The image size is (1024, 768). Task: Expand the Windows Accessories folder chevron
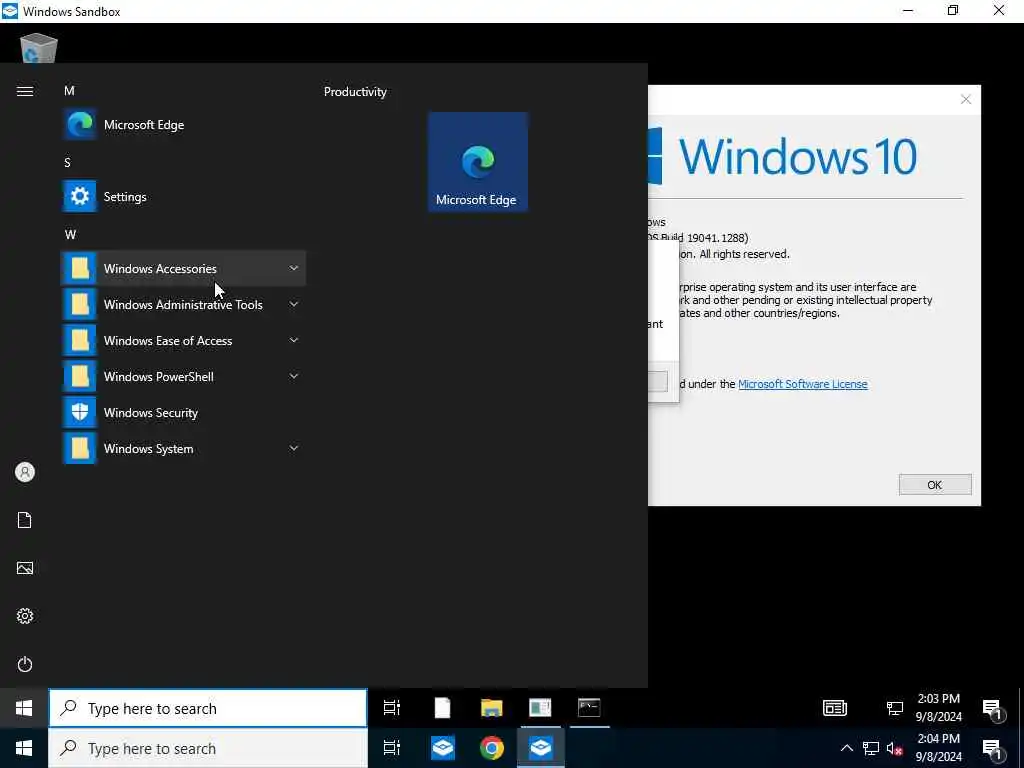[294, 268]
